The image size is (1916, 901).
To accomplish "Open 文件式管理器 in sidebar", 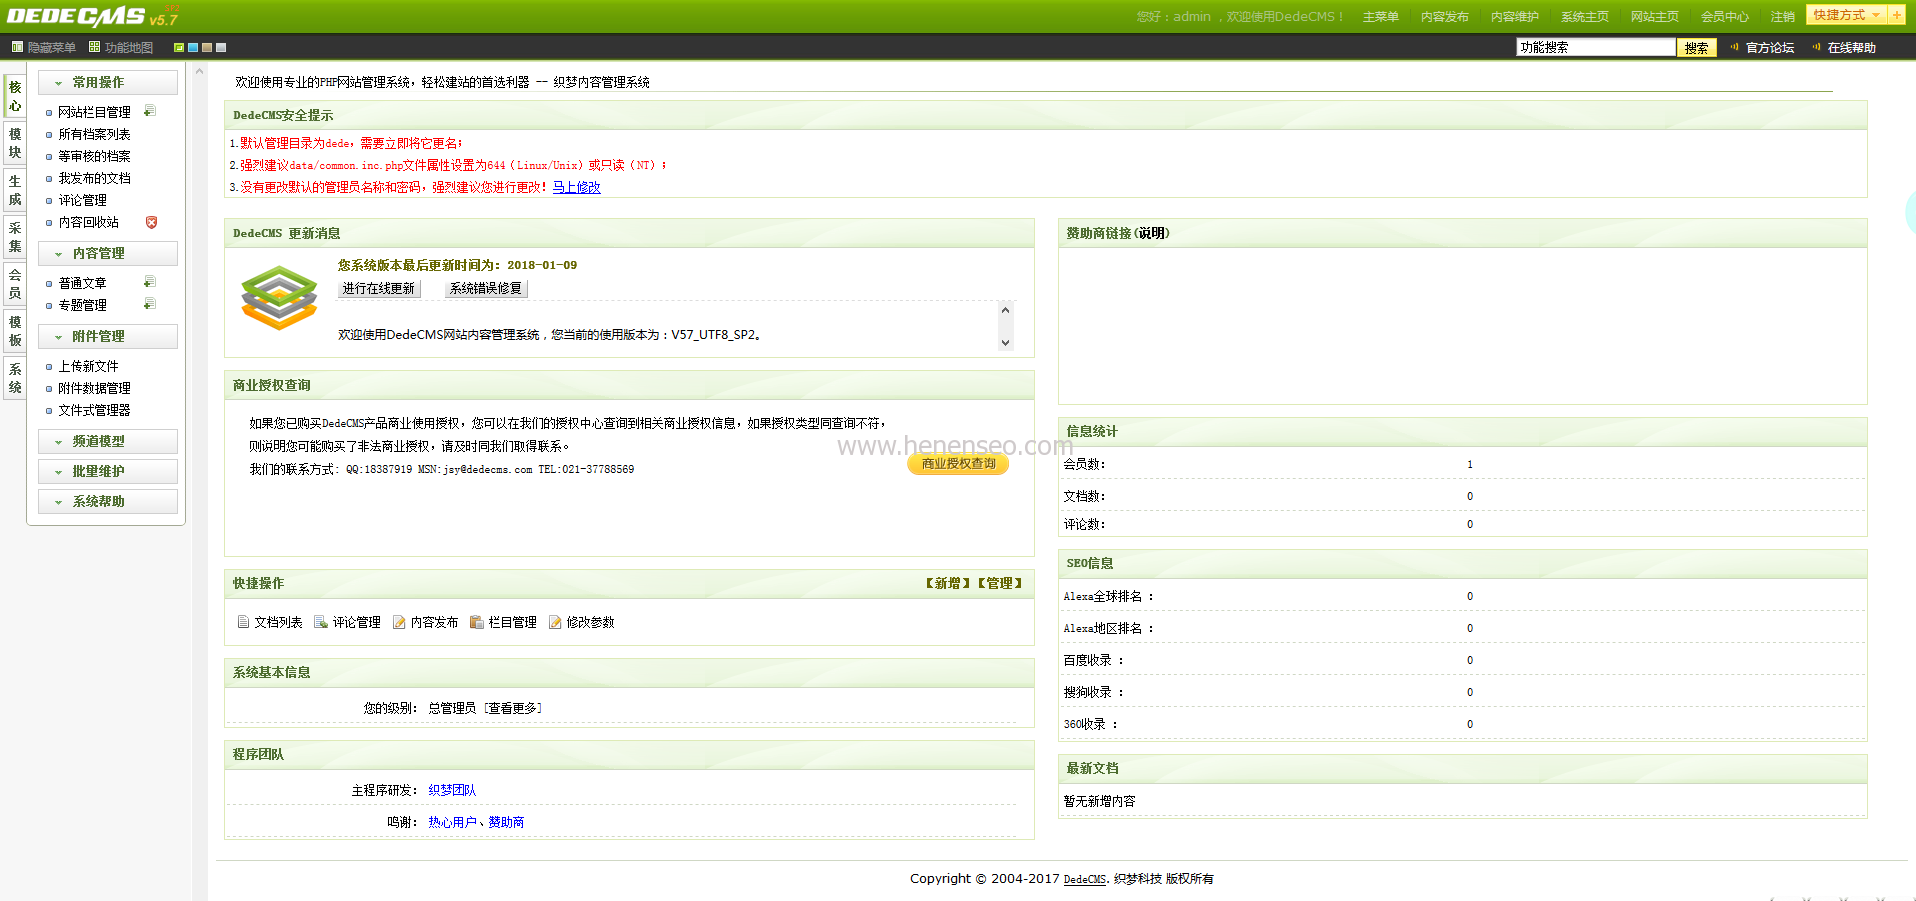I will tap(94, 410).
